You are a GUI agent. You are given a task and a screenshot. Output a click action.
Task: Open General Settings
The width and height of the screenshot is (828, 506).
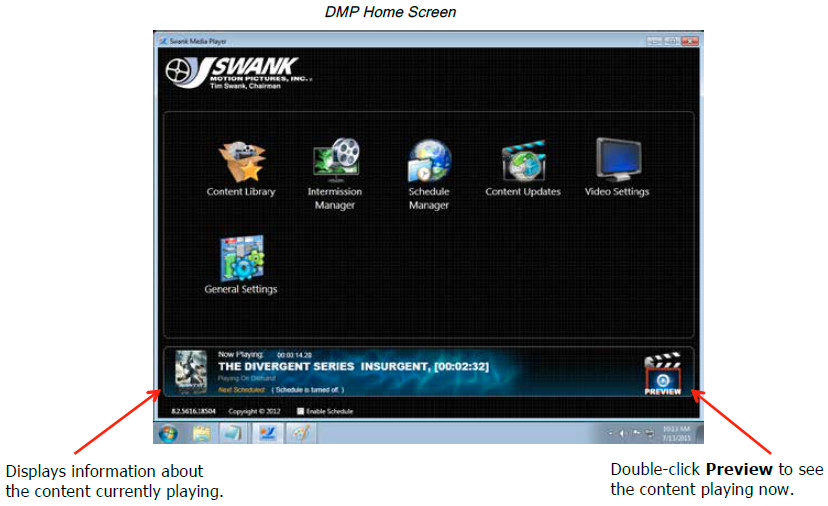coord(242,257)
